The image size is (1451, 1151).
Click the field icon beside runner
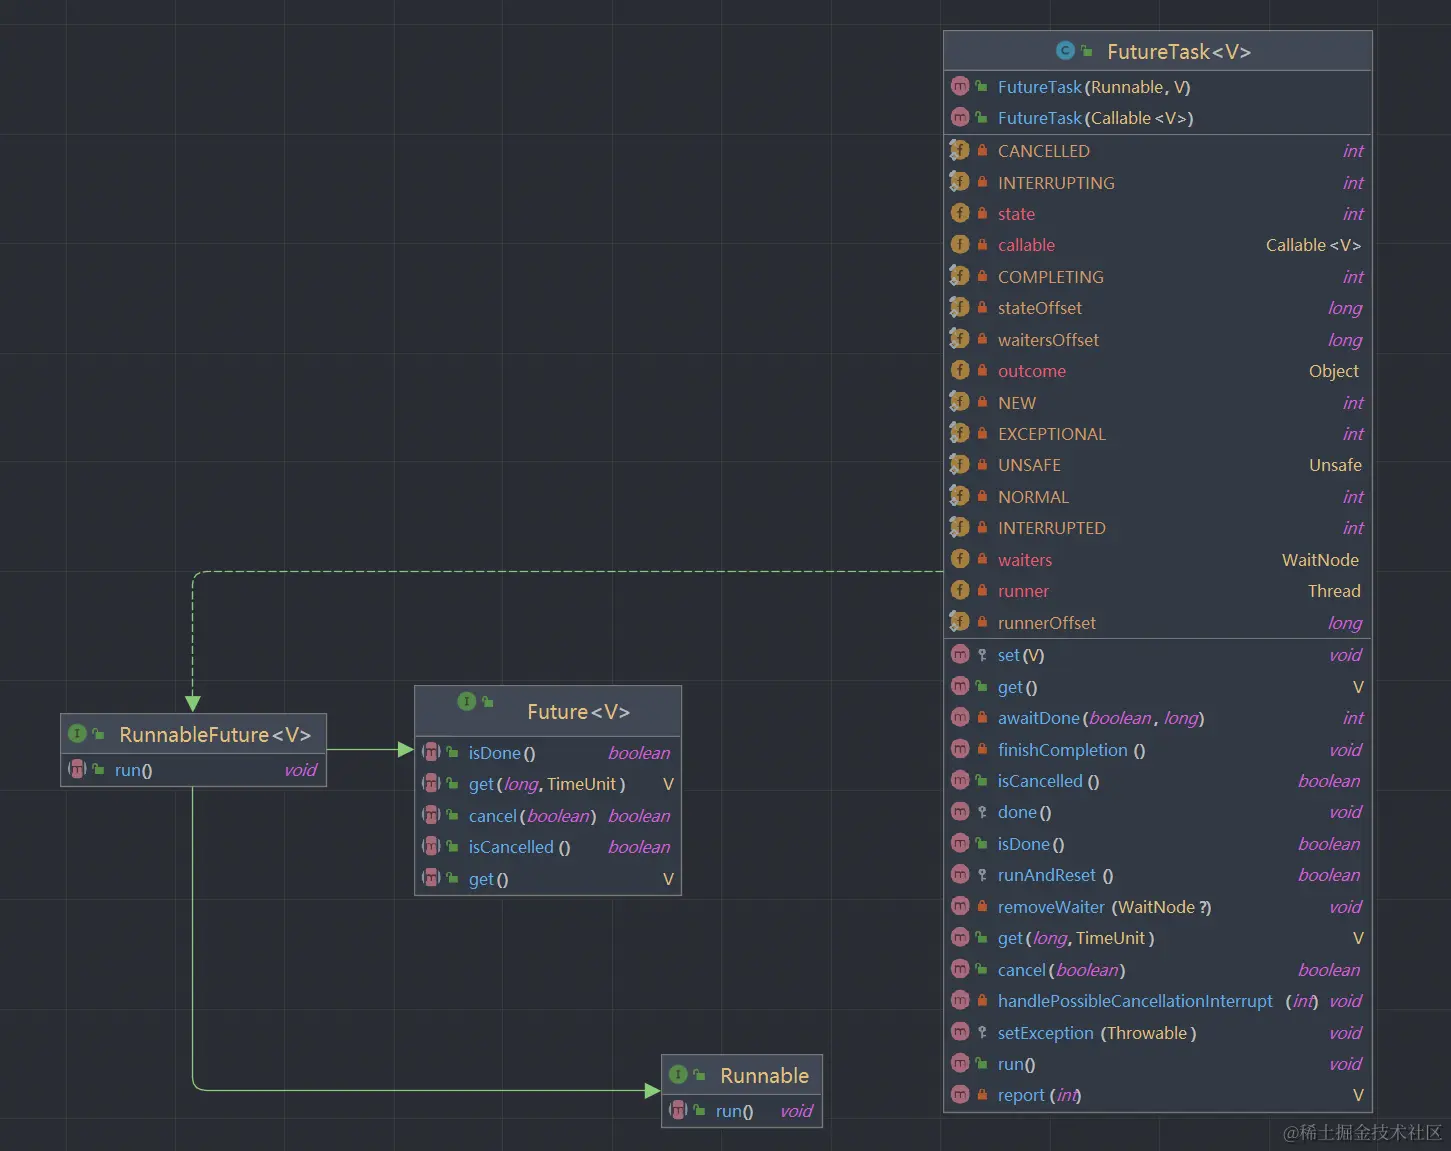(960, 590)
